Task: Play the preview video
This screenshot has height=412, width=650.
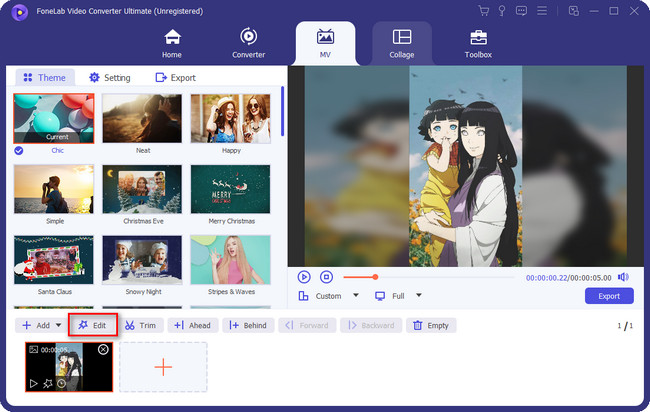Action: pos(304,276)
